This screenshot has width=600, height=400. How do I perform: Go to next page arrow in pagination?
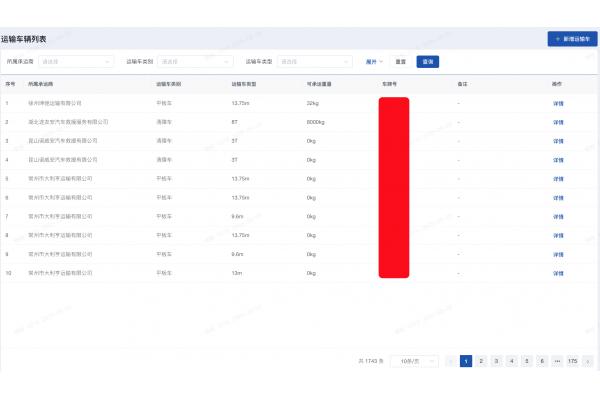pyautogui.click(x=588, y=360)
